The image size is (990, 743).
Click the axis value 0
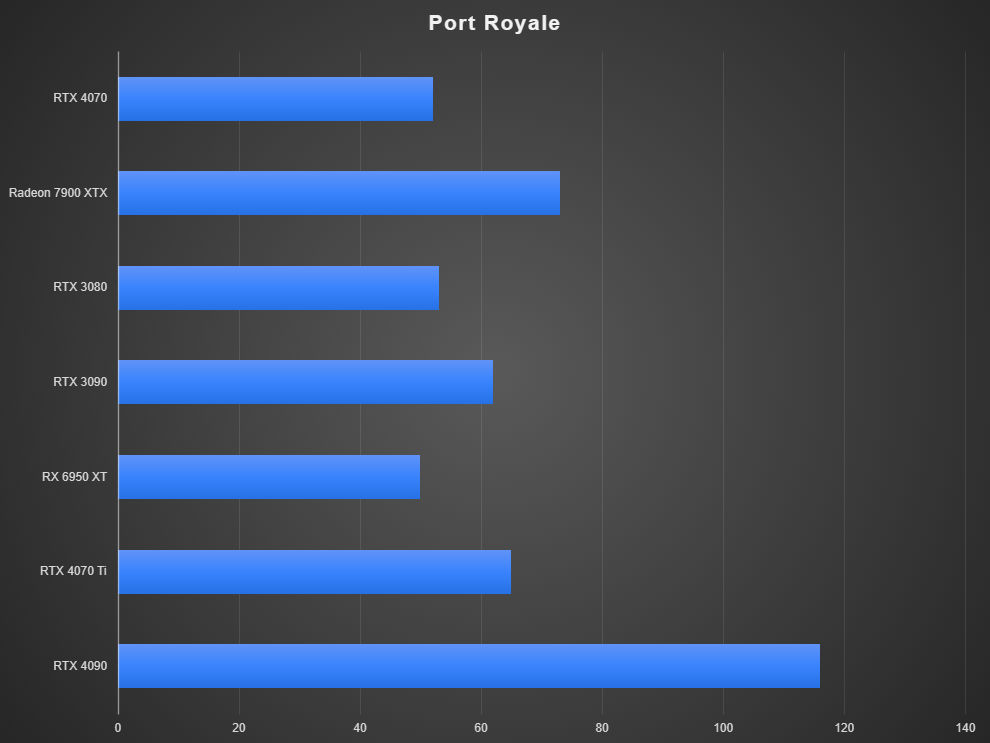pos(118,728)
